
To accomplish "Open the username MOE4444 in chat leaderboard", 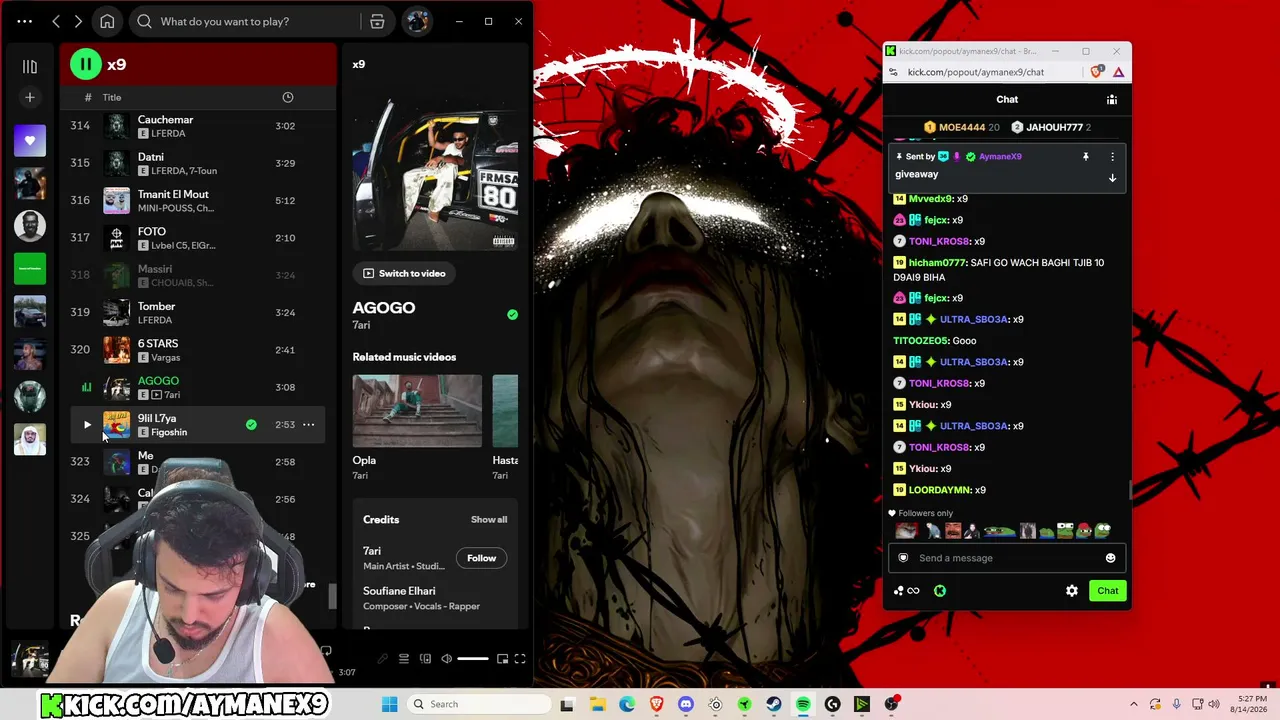I will click(962, 127).
